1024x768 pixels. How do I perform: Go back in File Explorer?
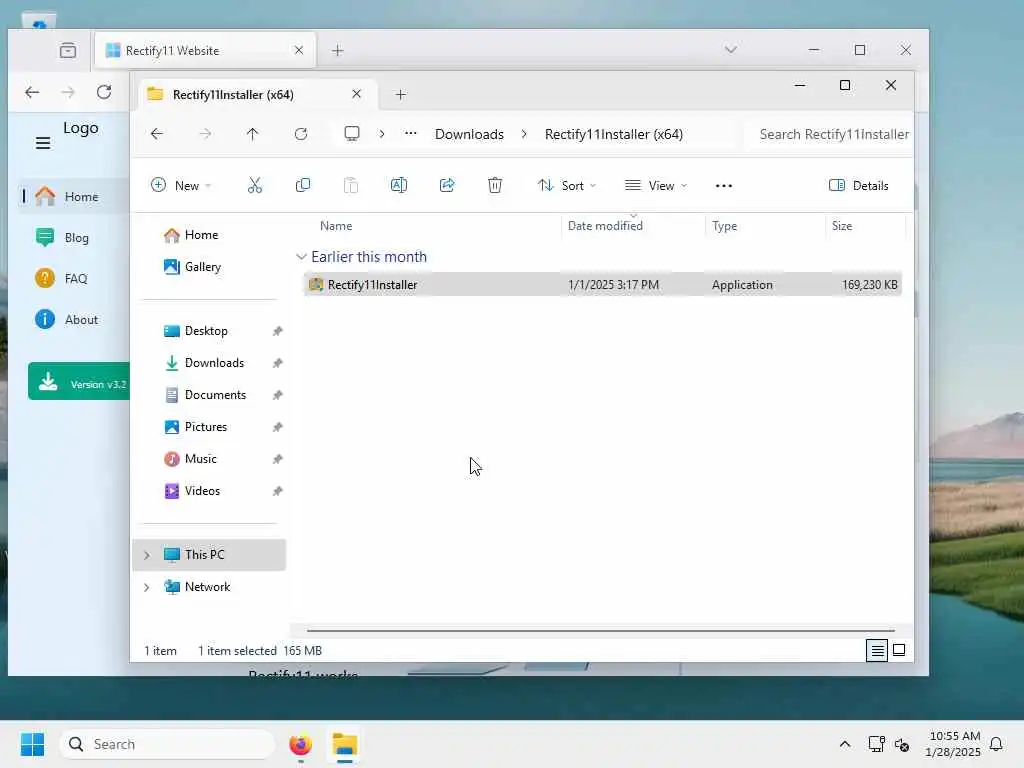point(157,134)
